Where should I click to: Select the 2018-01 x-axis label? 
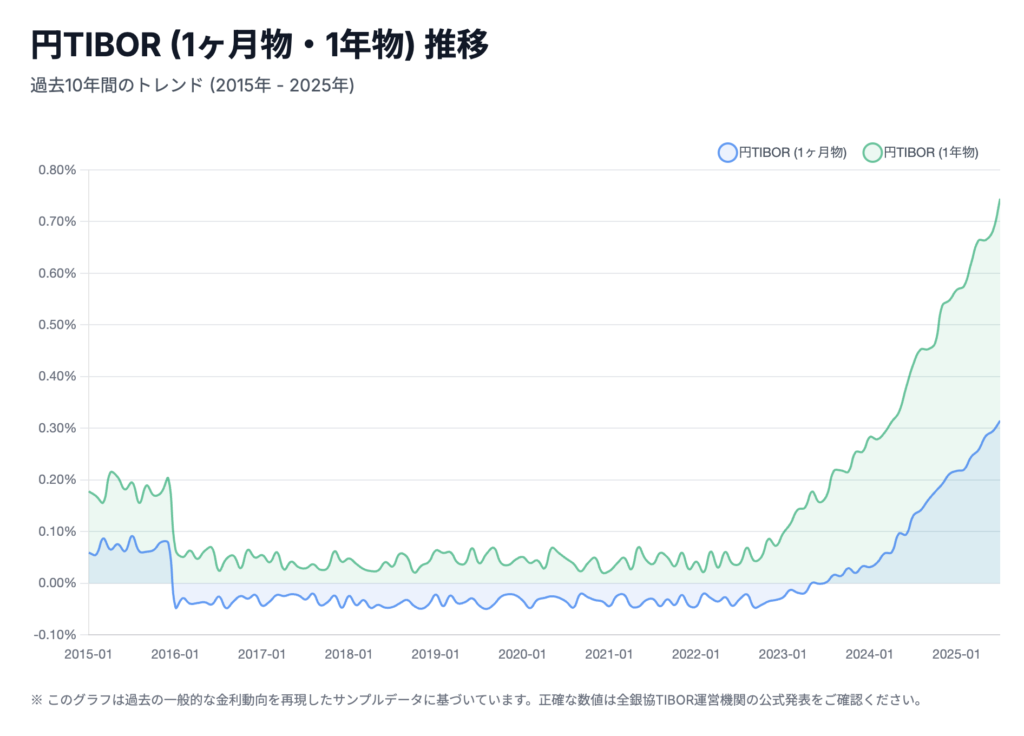pyautogui.click(x=349, y=653)
